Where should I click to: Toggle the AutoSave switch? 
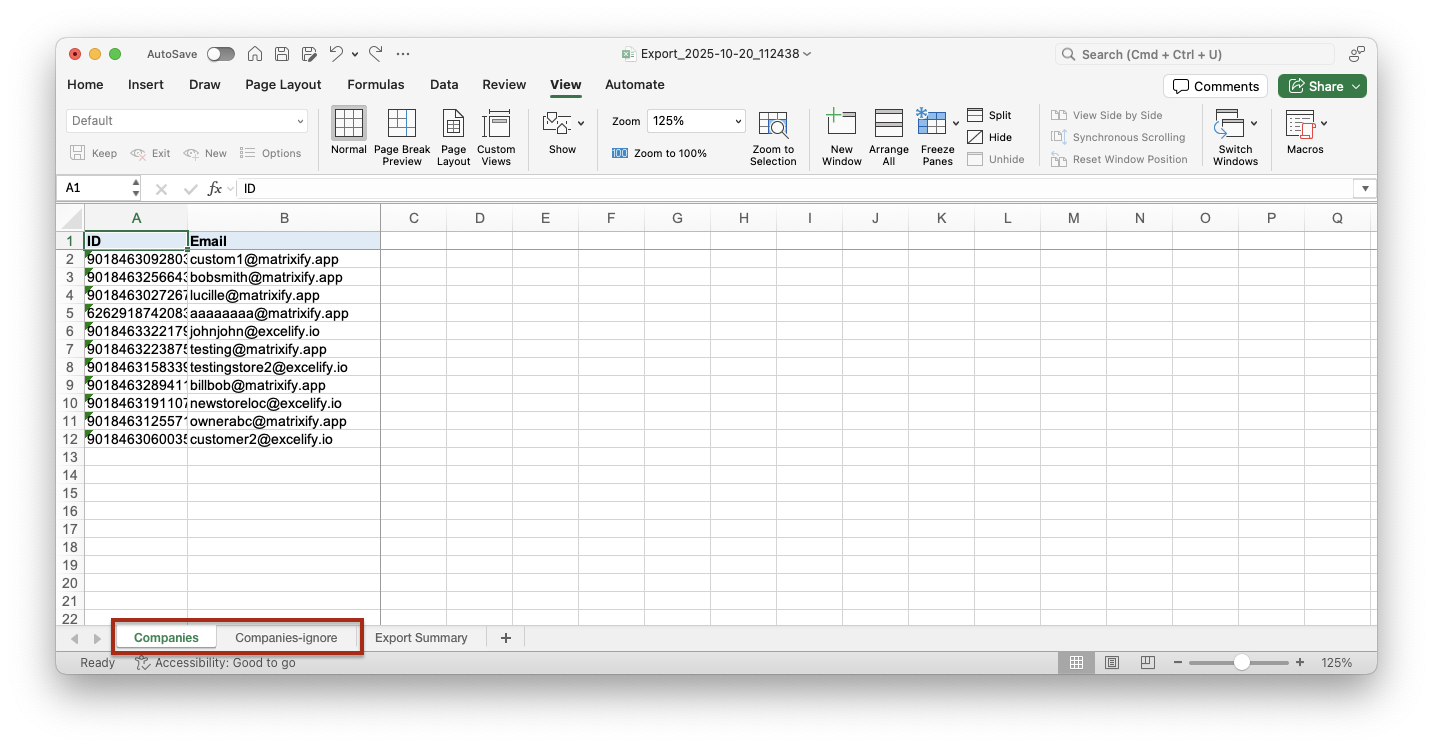220,54
